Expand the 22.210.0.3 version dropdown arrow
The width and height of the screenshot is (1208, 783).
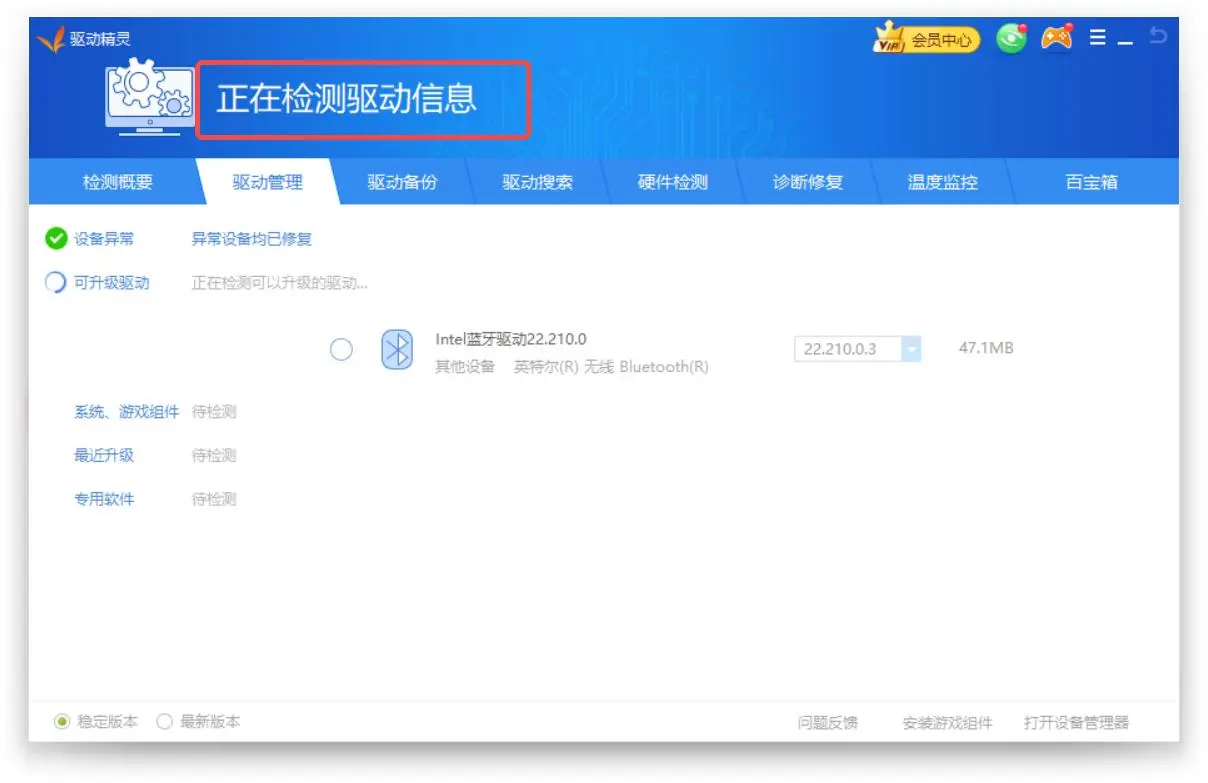(x=910, y=349)
